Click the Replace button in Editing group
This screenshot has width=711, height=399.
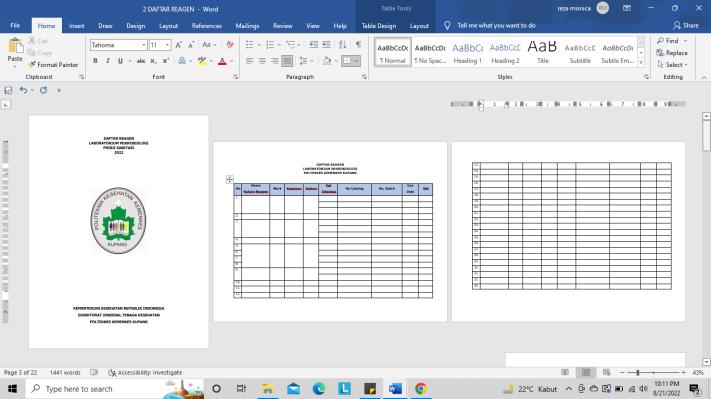coord(672,53)
